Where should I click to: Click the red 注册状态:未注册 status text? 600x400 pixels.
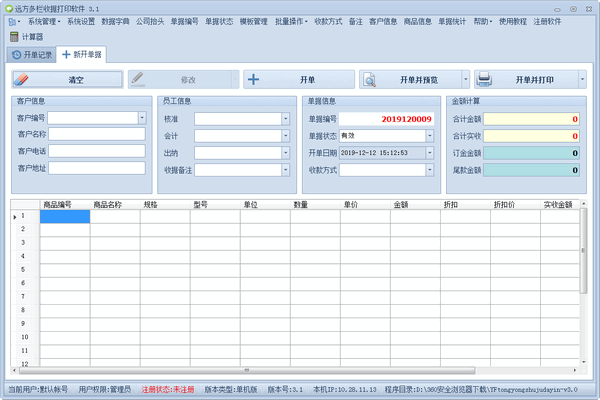pyautogui.click(x=168, y=389)
